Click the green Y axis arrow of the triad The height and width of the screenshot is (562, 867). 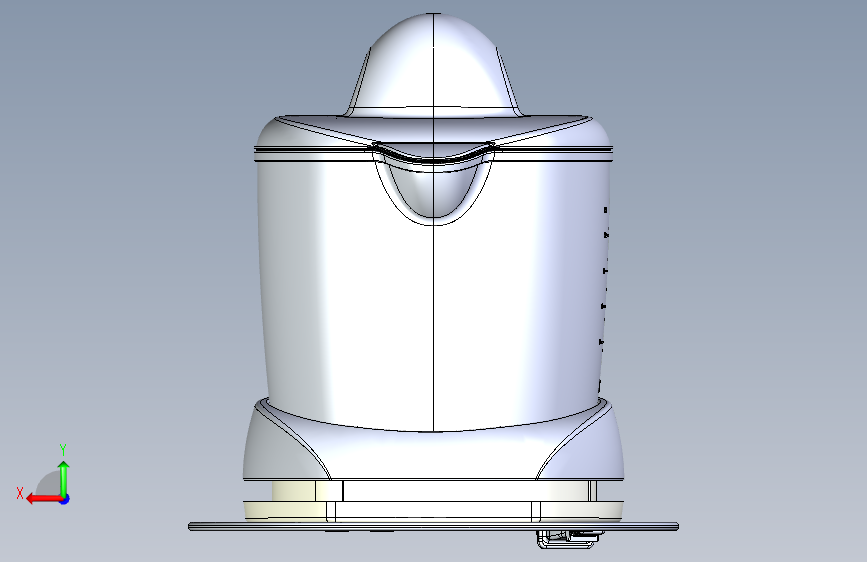point(64,478)
